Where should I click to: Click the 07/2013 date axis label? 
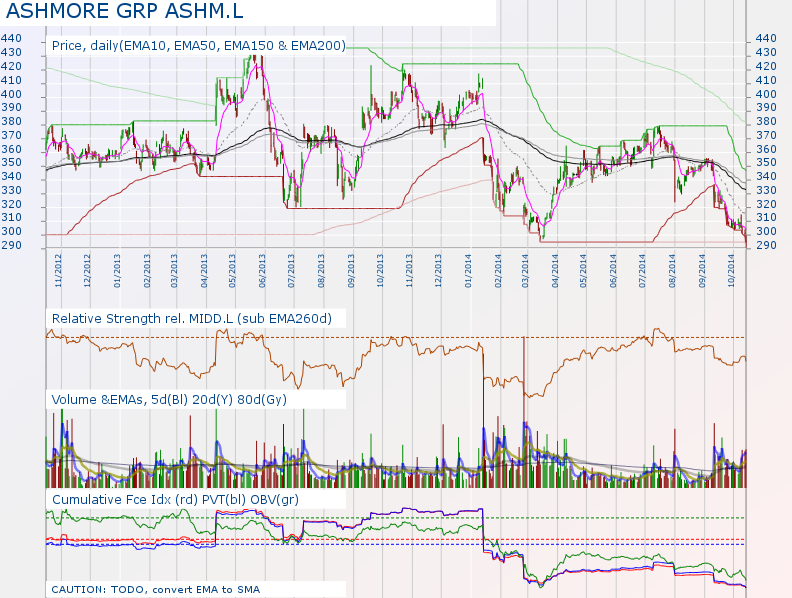(291, 271)
